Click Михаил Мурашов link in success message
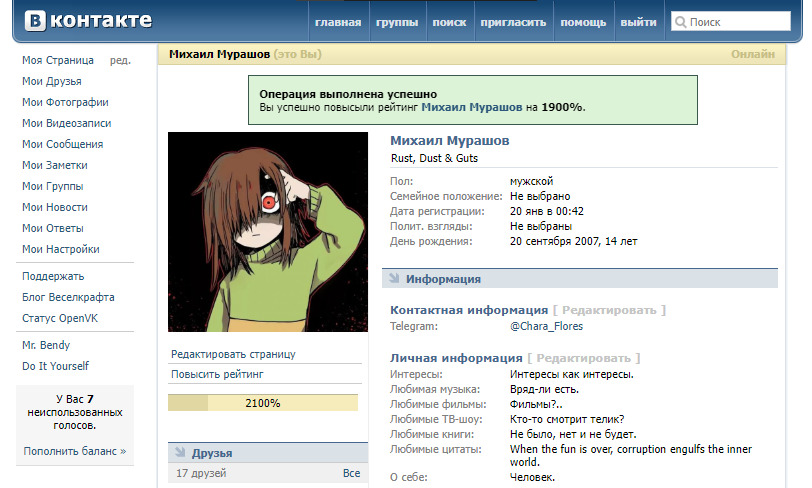The height and width of the screenshot is (488, 812). coord(472,107)
